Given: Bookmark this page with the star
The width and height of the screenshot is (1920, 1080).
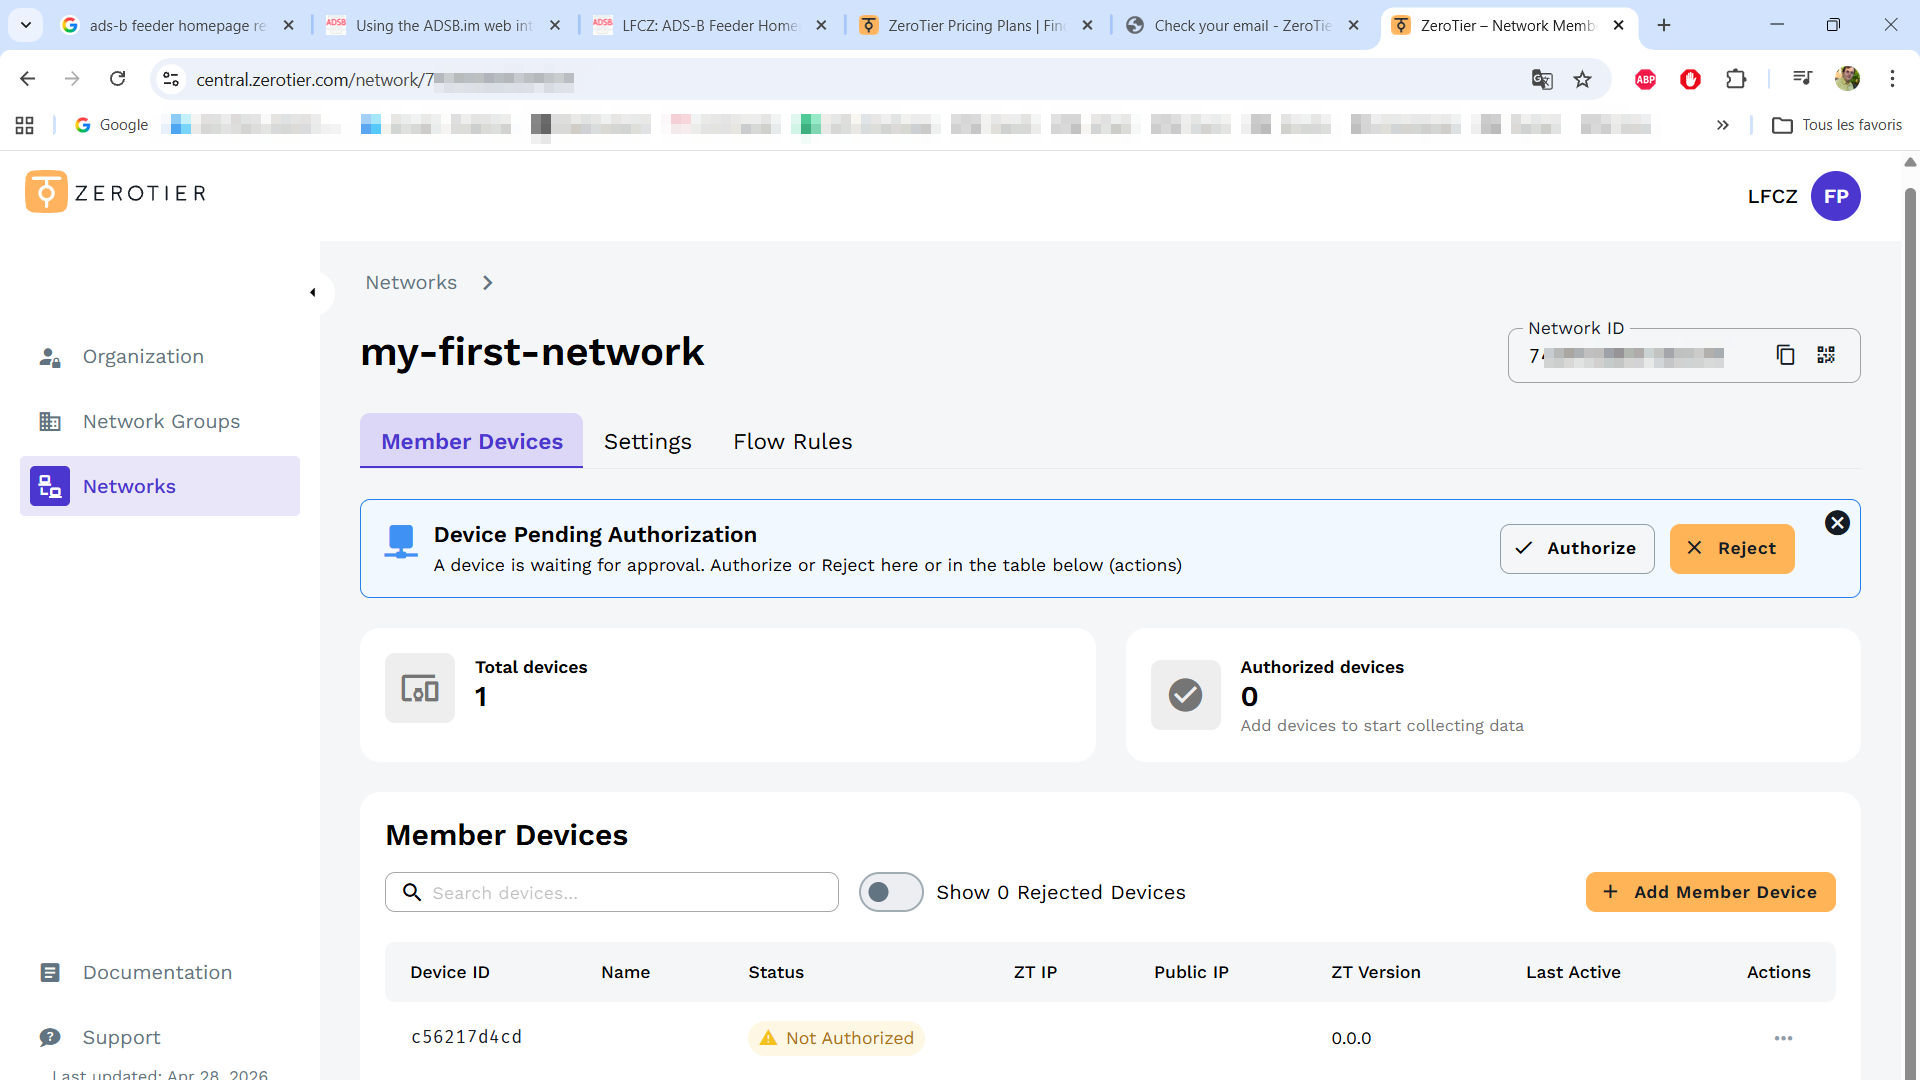Looking at the screenshot, I should (1582, 79).
